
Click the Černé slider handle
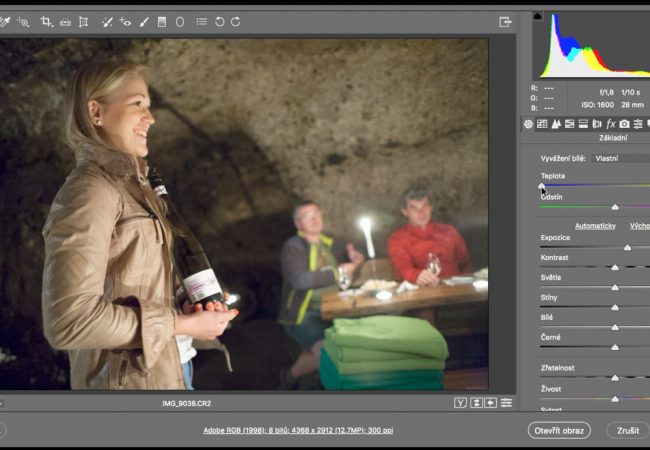[x=615, y=347]
